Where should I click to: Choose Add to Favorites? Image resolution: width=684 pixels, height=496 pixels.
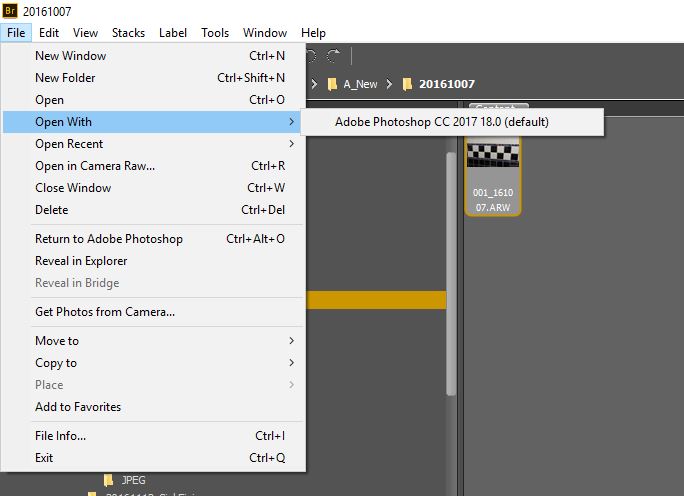(154, 407)
